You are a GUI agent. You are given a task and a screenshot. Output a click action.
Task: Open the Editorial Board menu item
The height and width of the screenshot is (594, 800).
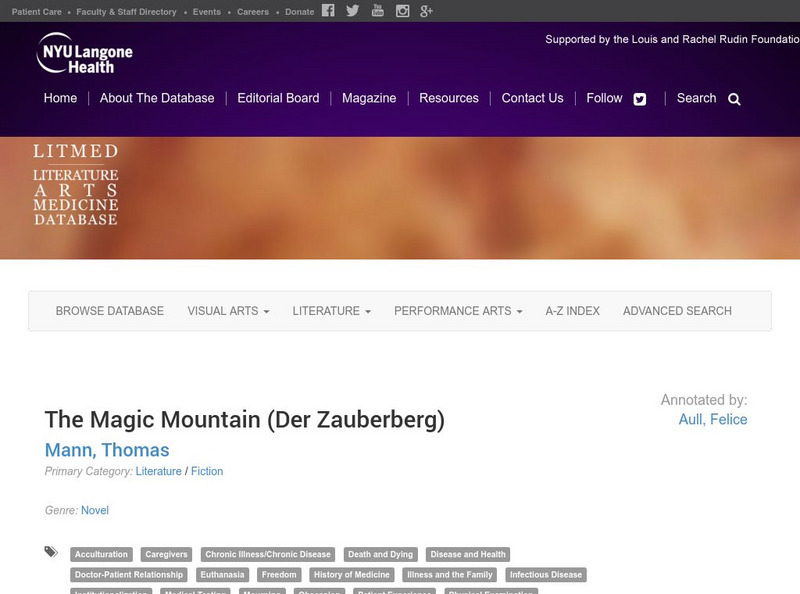click(277, 98)
